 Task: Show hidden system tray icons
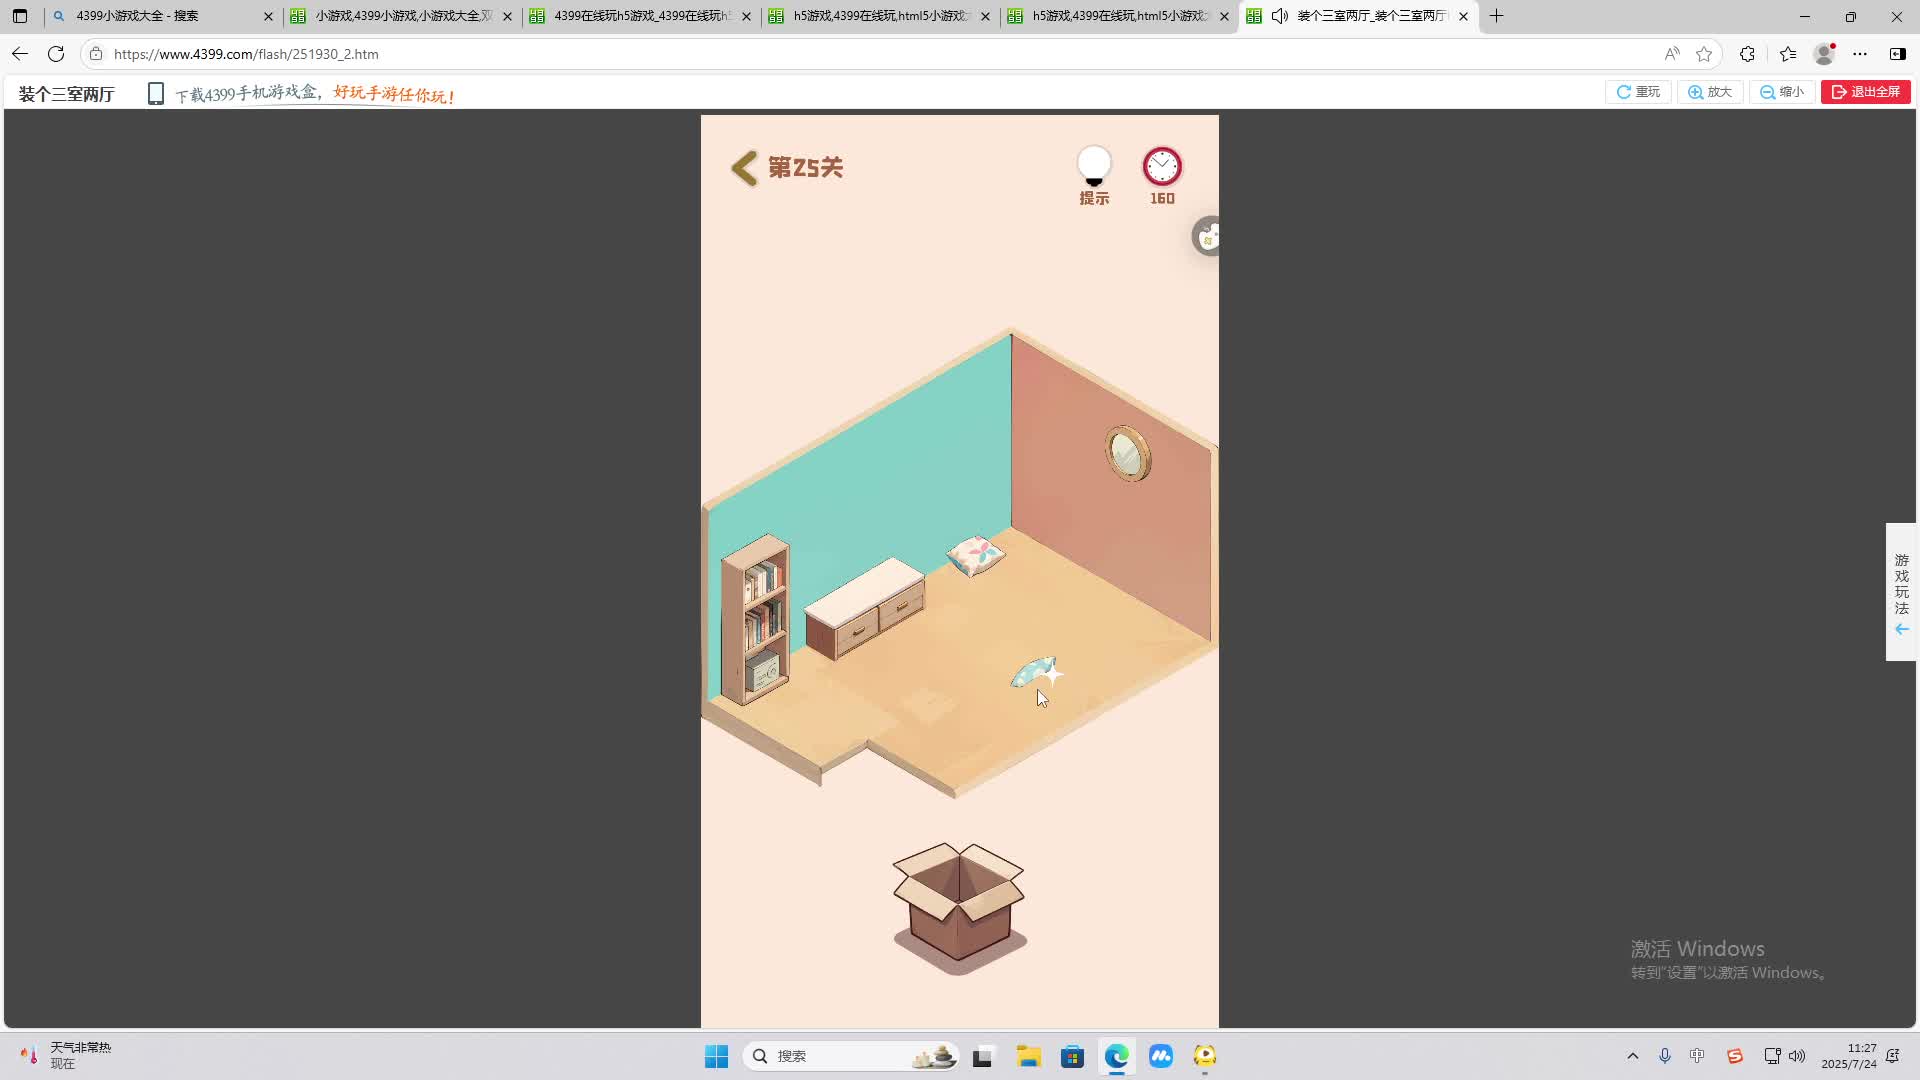(x=1633, y=1056)
